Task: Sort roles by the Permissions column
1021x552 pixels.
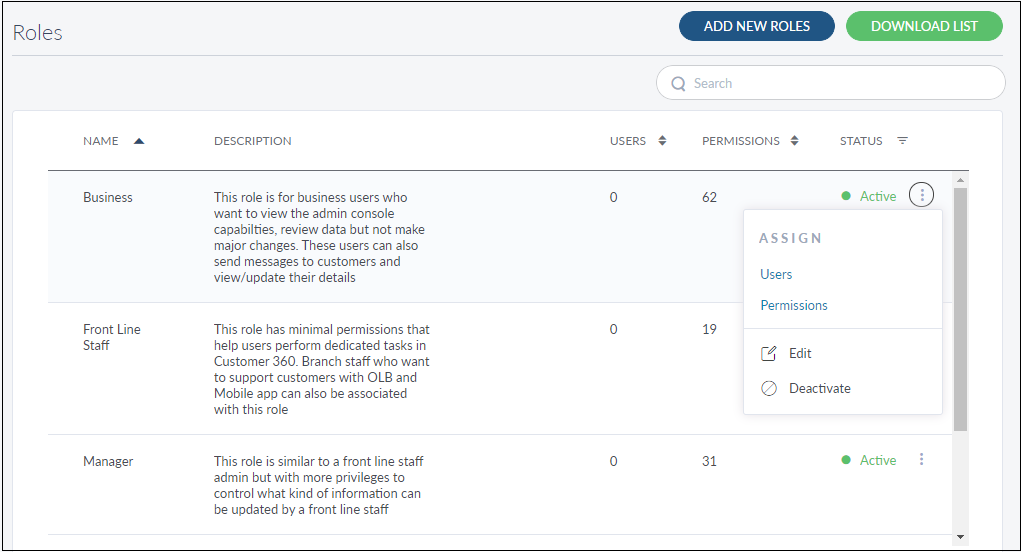Action: coord(795,141)
